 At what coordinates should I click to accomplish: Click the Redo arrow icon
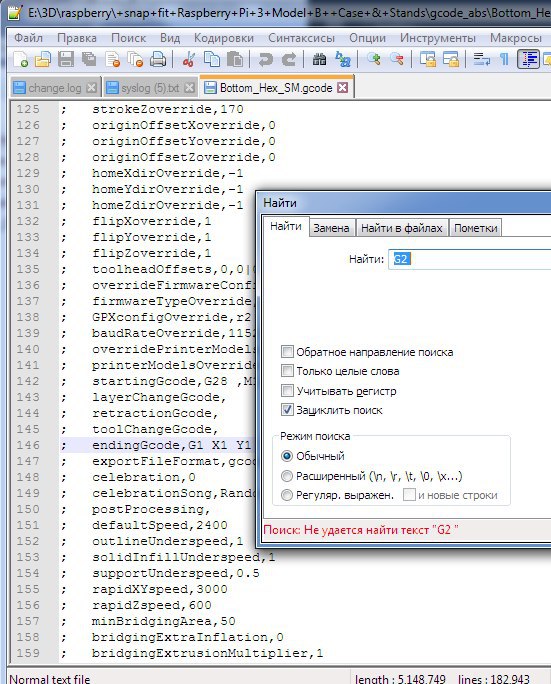point(288,59)
